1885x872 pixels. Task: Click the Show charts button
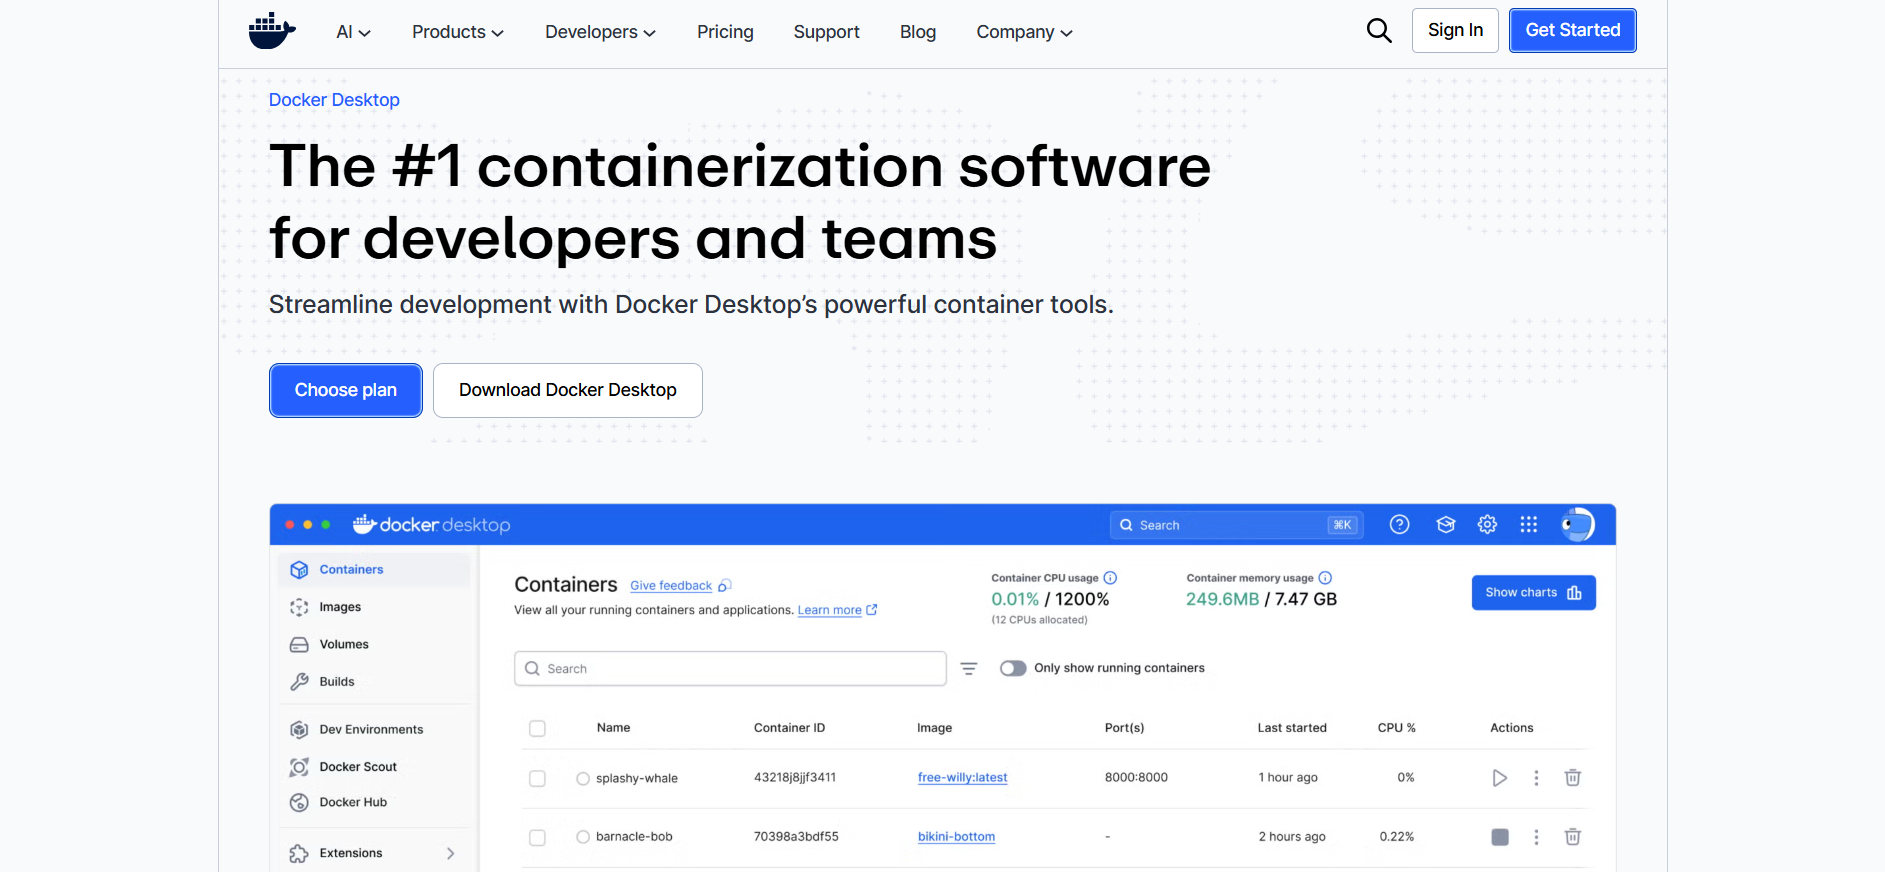(x=1534, y=593)
